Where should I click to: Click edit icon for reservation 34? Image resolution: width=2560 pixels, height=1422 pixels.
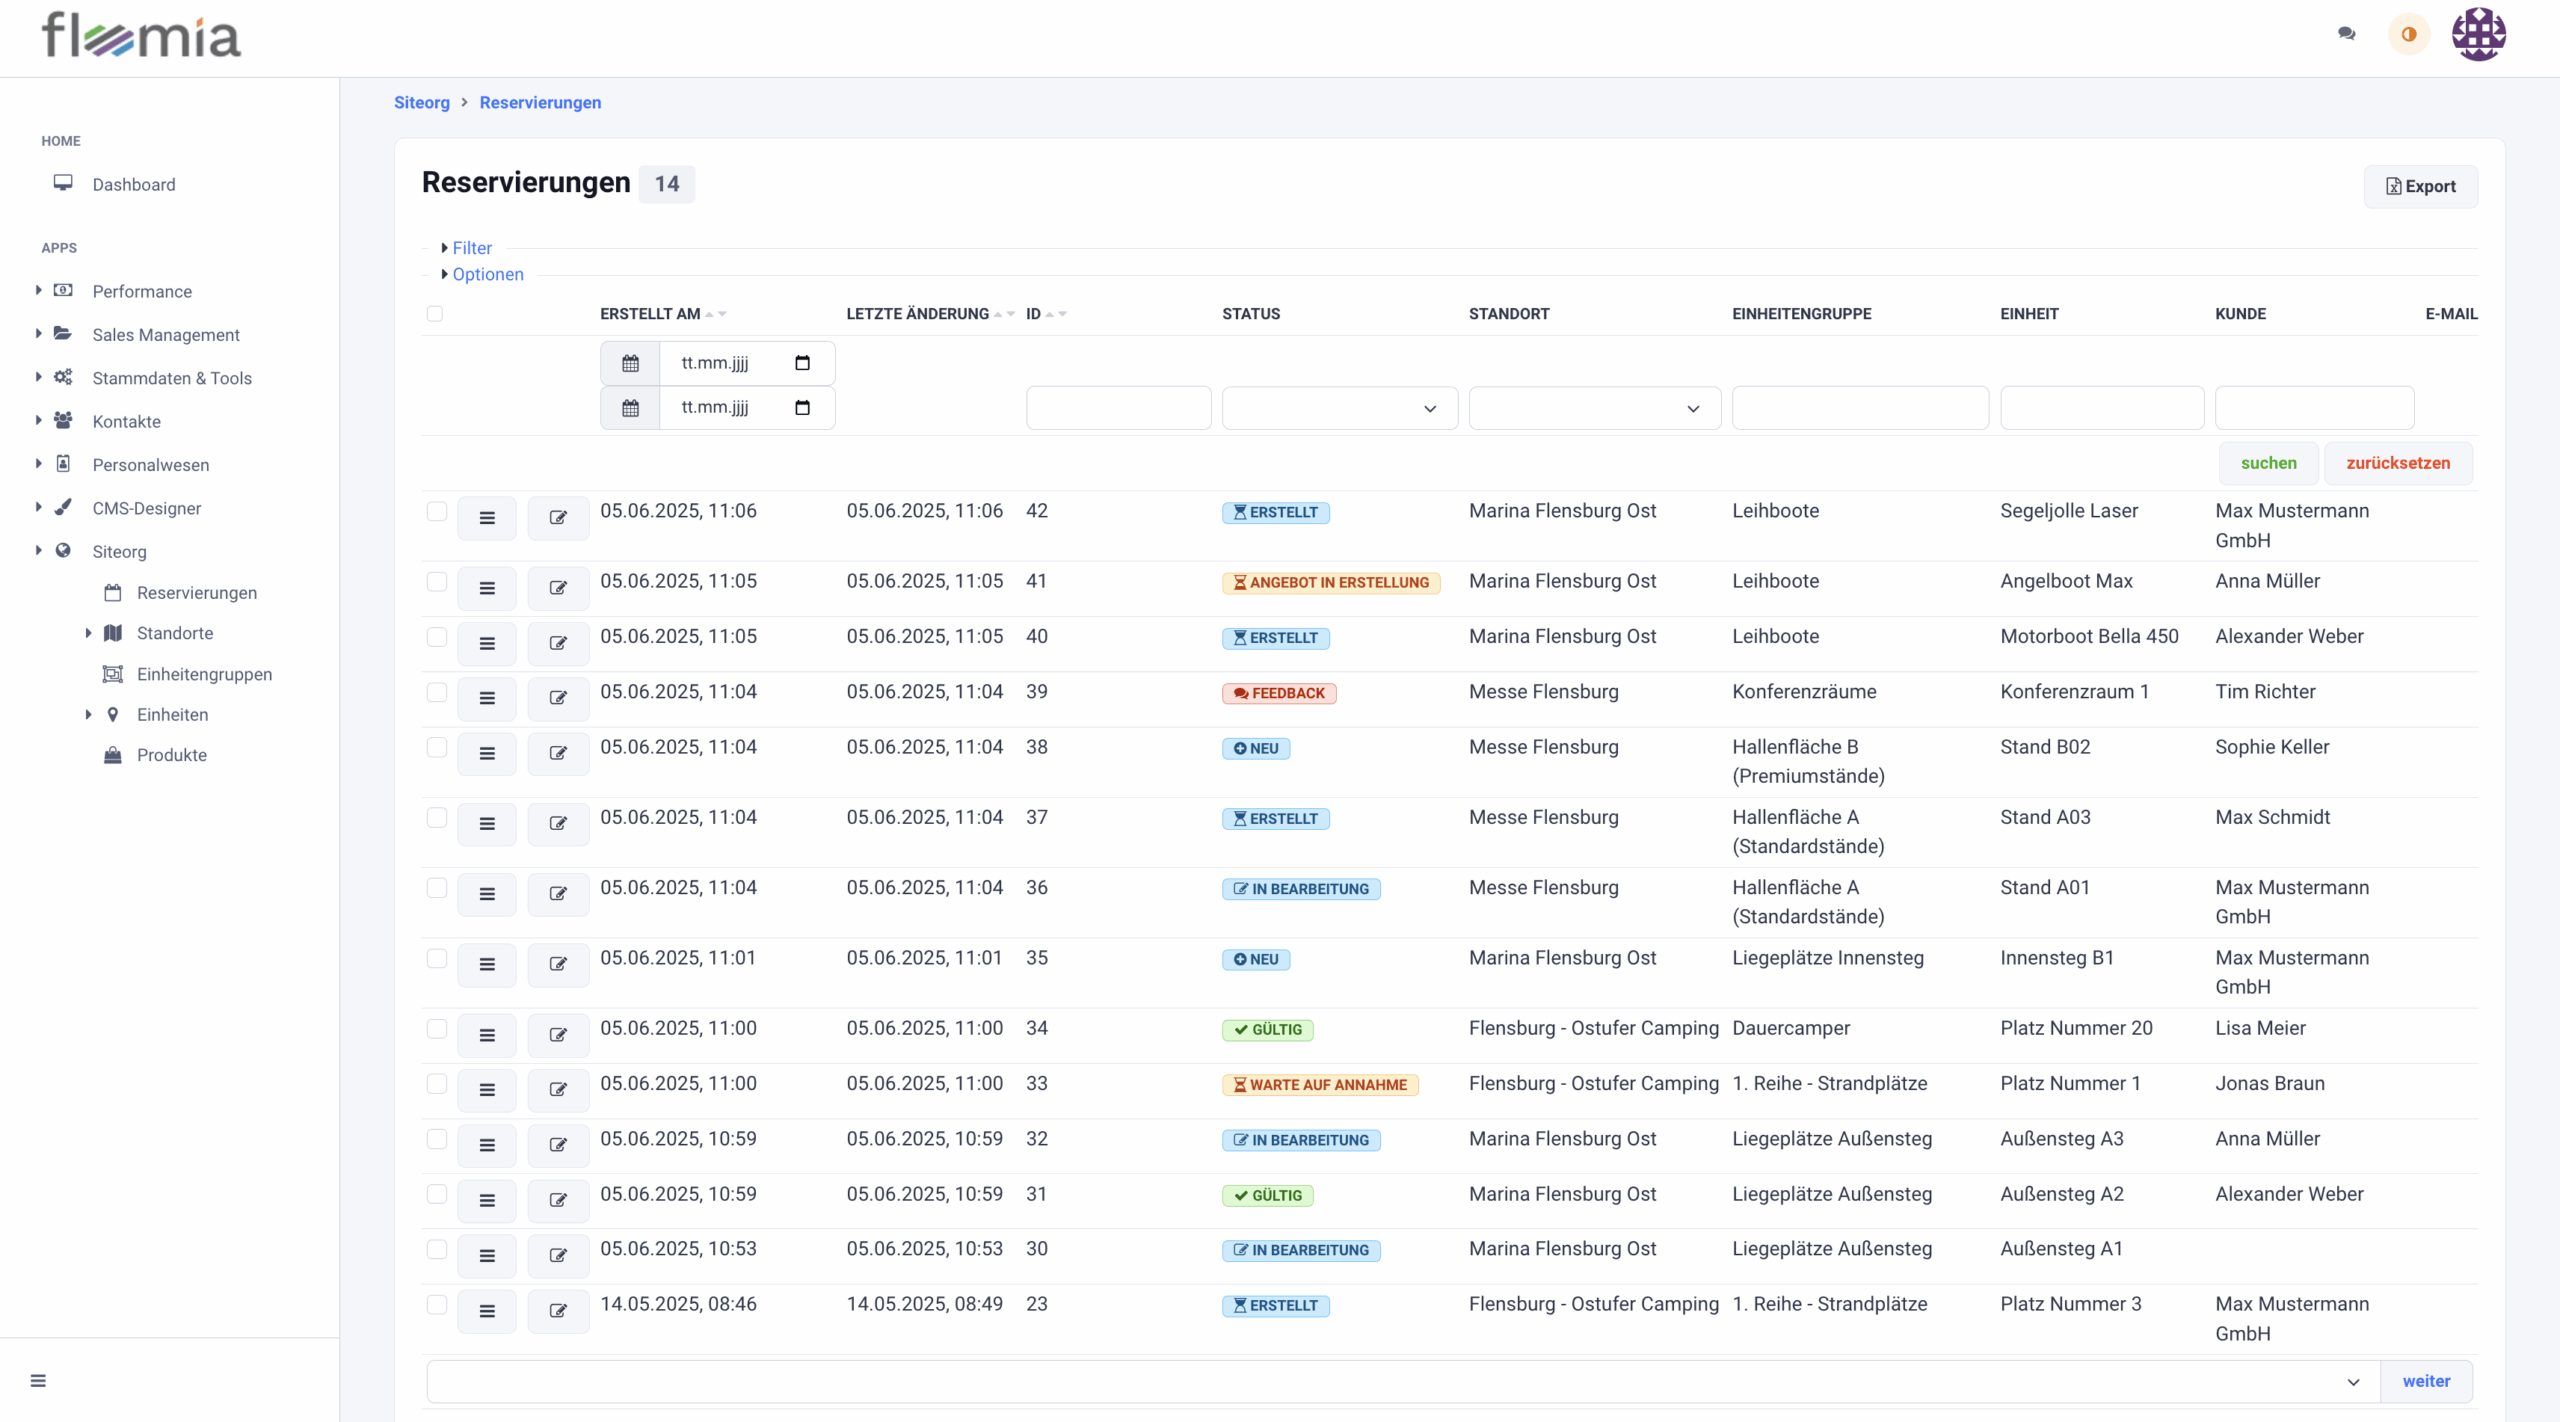pyautogui.click(x=558, y=1035)
